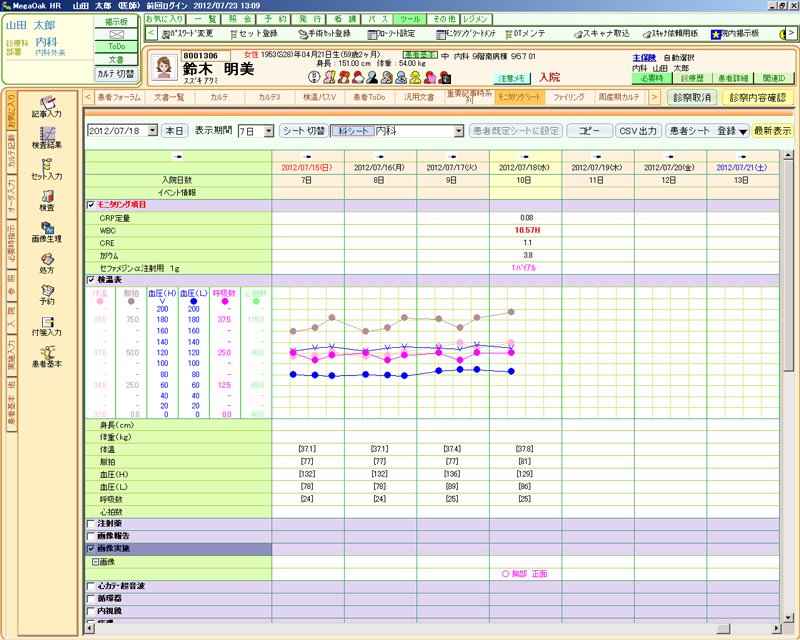Click the patient ID field 8001306
The height and width of the screenshot is (640, 800).
[x=206, y=56]
